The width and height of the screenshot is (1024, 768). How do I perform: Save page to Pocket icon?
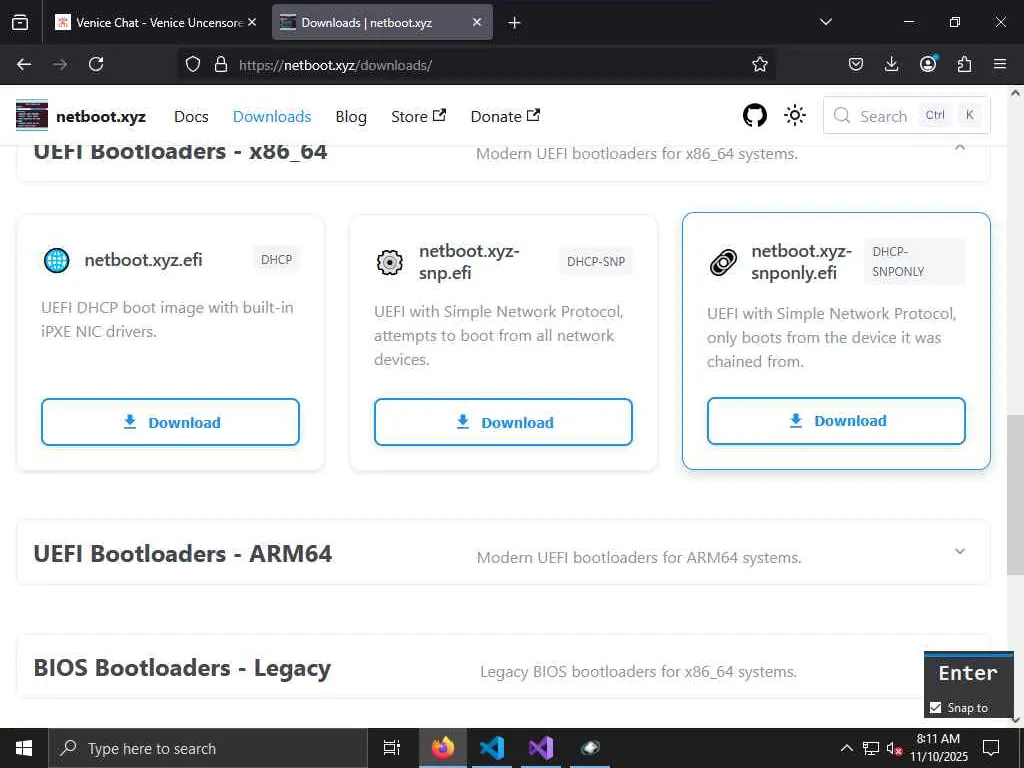[856, 64]
